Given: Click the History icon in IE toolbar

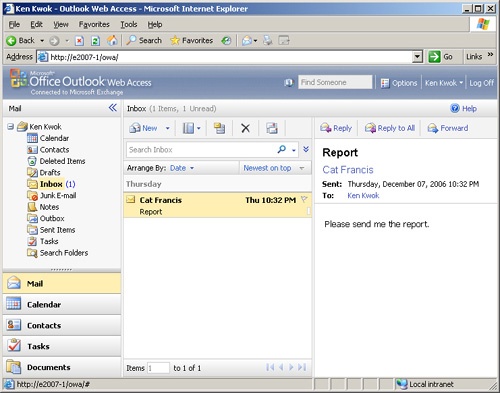Looking at the screenshot, I should coord(226,41).
